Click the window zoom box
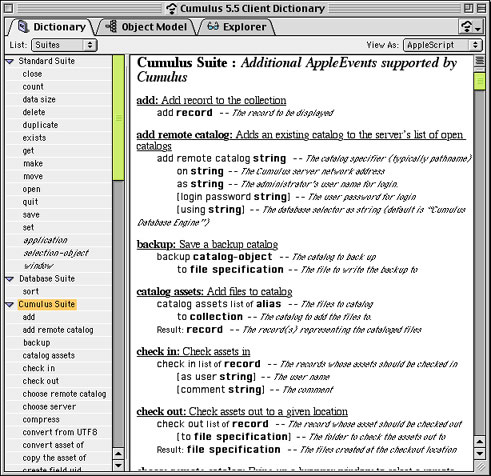Viewport: 491px width, 476px height. (469, 8)
